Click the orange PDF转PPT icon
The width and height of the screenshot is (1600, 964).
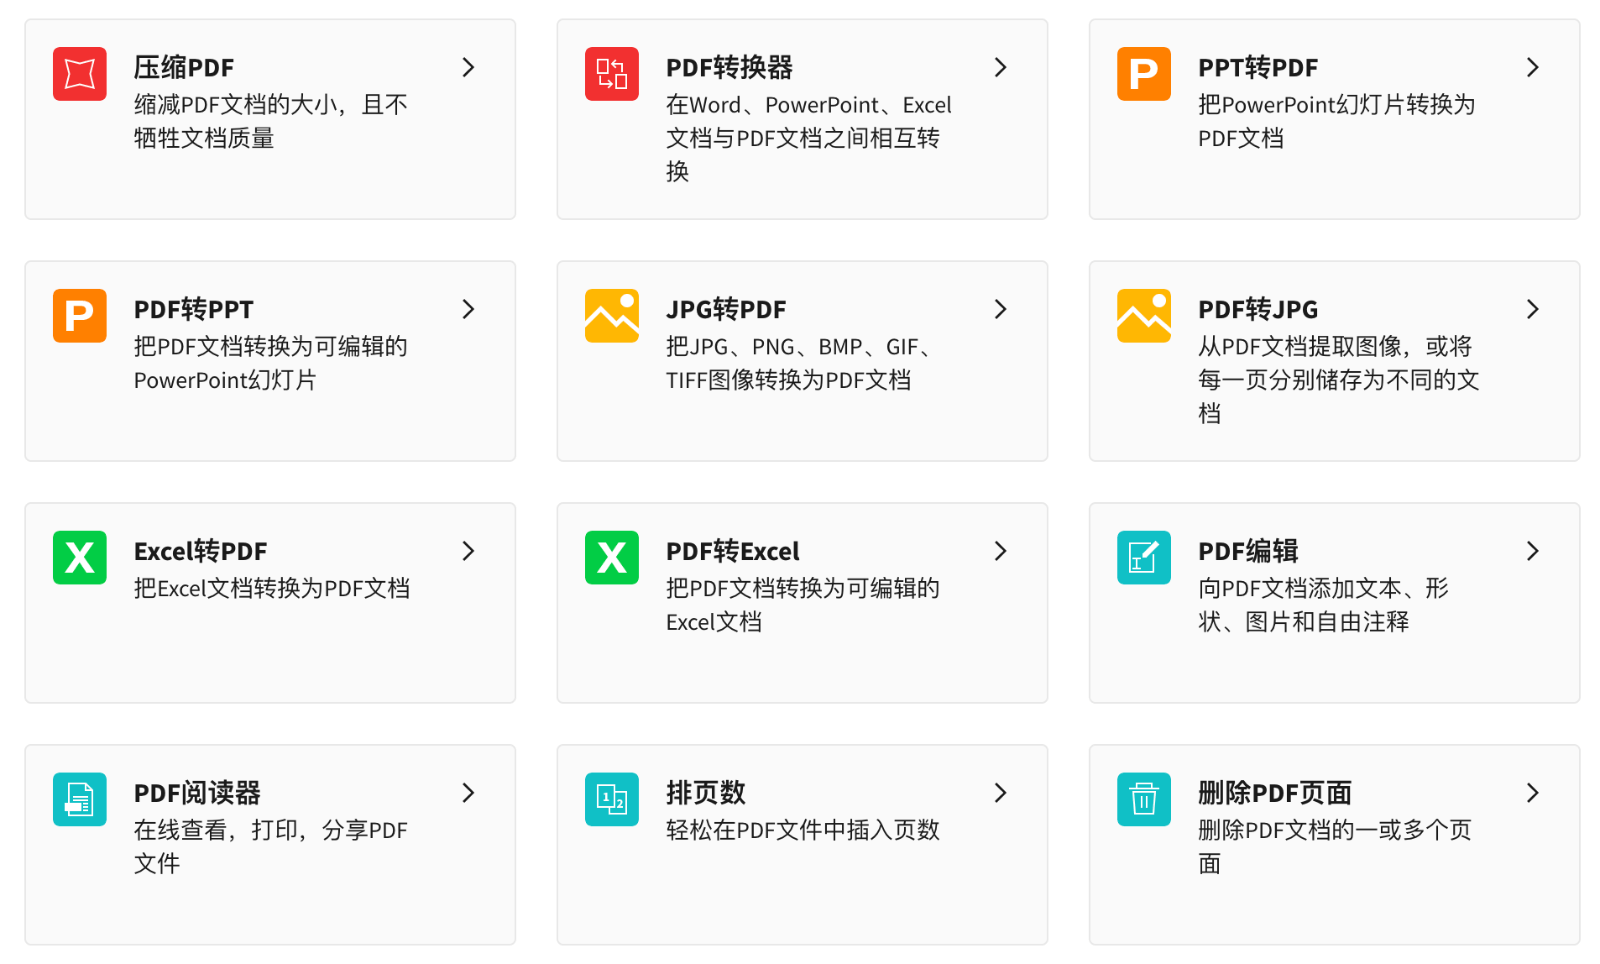tap(80, 316)
